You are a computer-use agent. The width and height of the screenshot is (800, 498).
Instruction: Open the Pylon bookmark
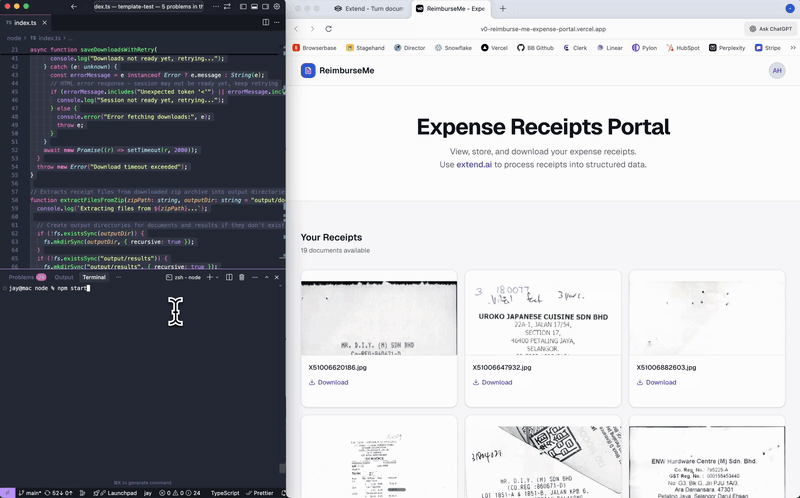644,48
